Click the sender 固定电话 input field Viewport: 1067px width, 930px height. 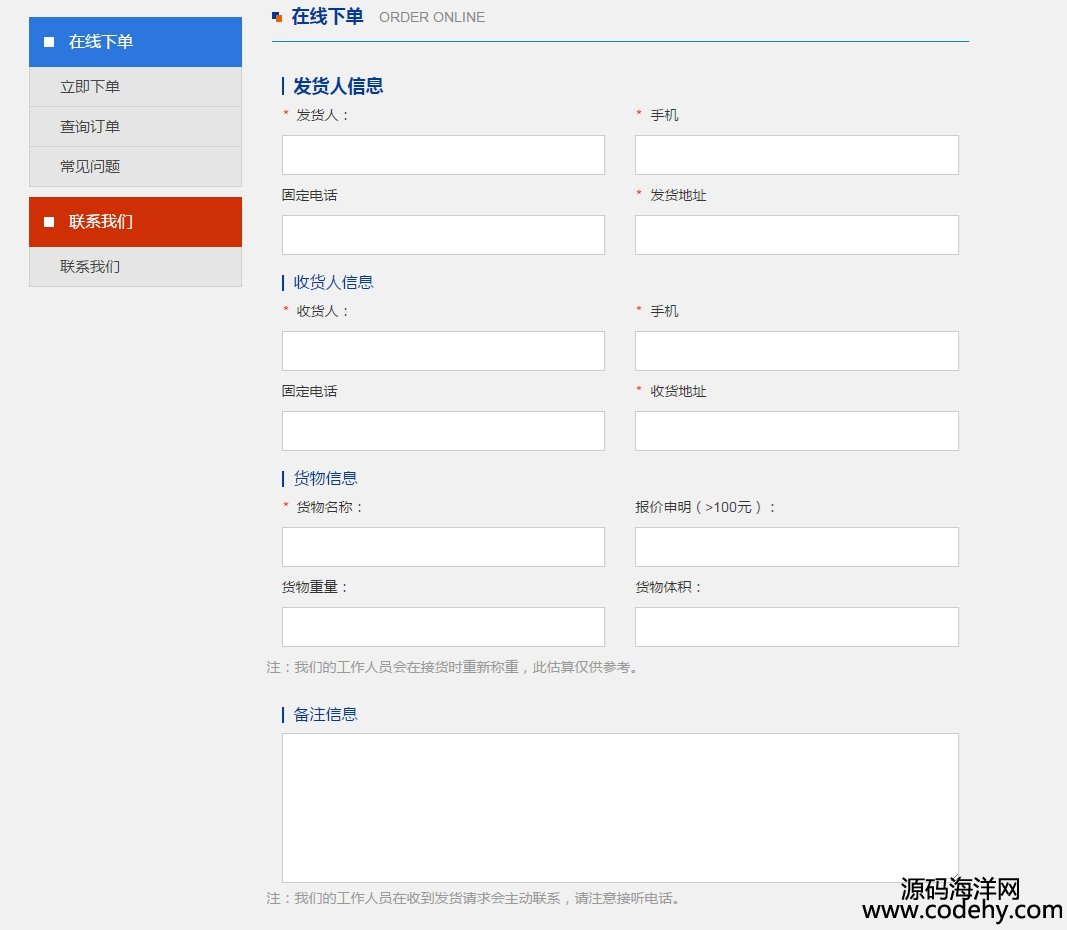tap(443, 235)
